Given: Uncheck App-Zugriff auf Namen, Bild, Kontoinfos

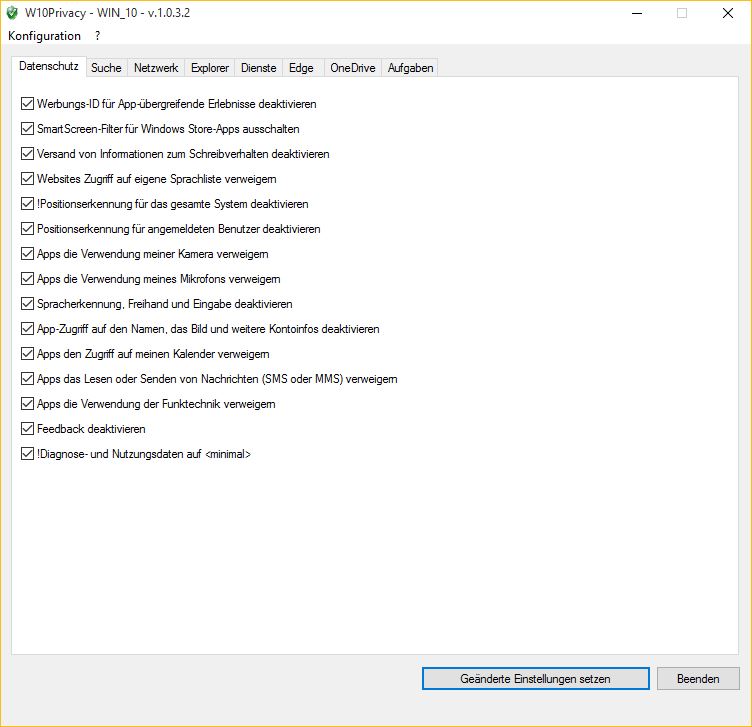Looking at the screenshot, I should pyautogui.click(x=27, y=328).
